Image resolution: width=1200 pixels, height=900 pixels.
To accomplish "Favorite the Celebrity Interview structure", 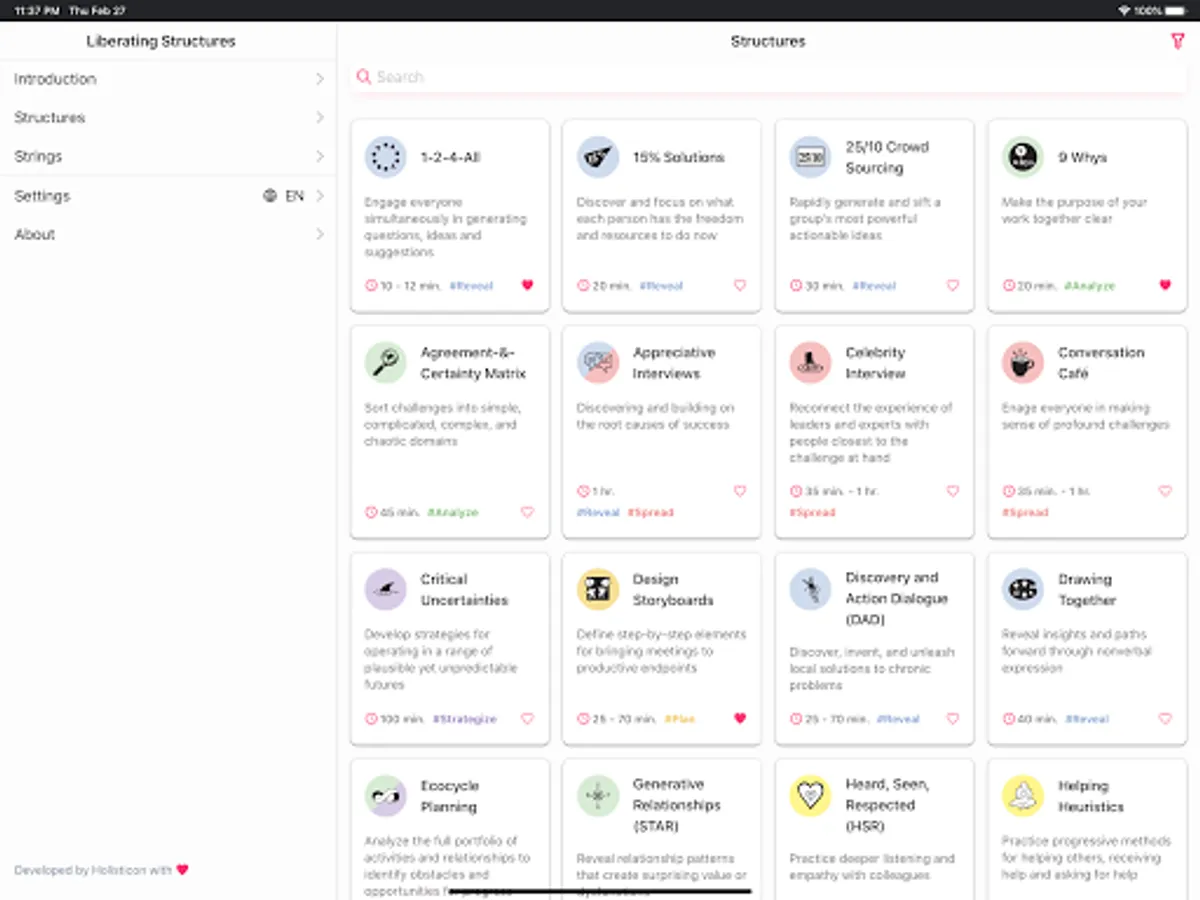I will (x=952, y=491).
